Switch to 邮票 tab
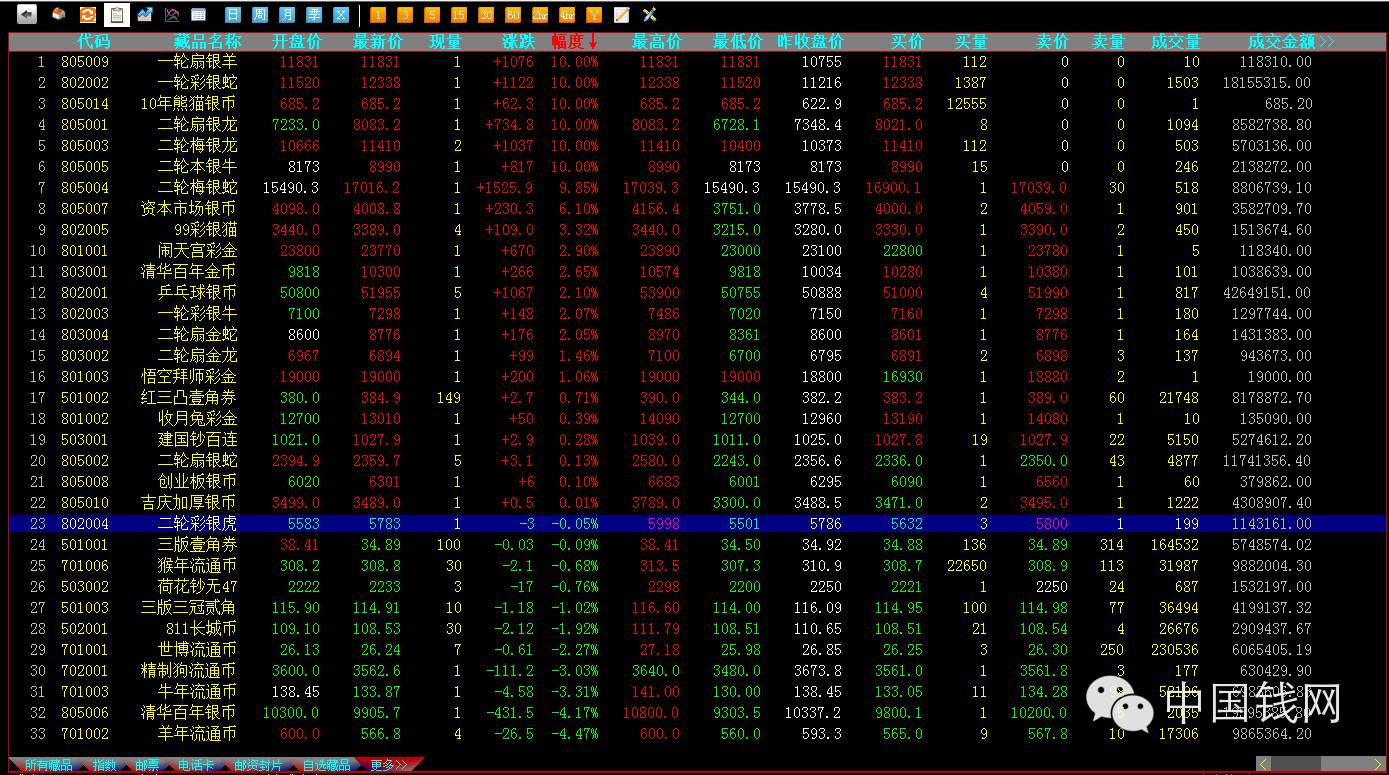The width and height of the screenshot is (1389, 775). point(147,765)
